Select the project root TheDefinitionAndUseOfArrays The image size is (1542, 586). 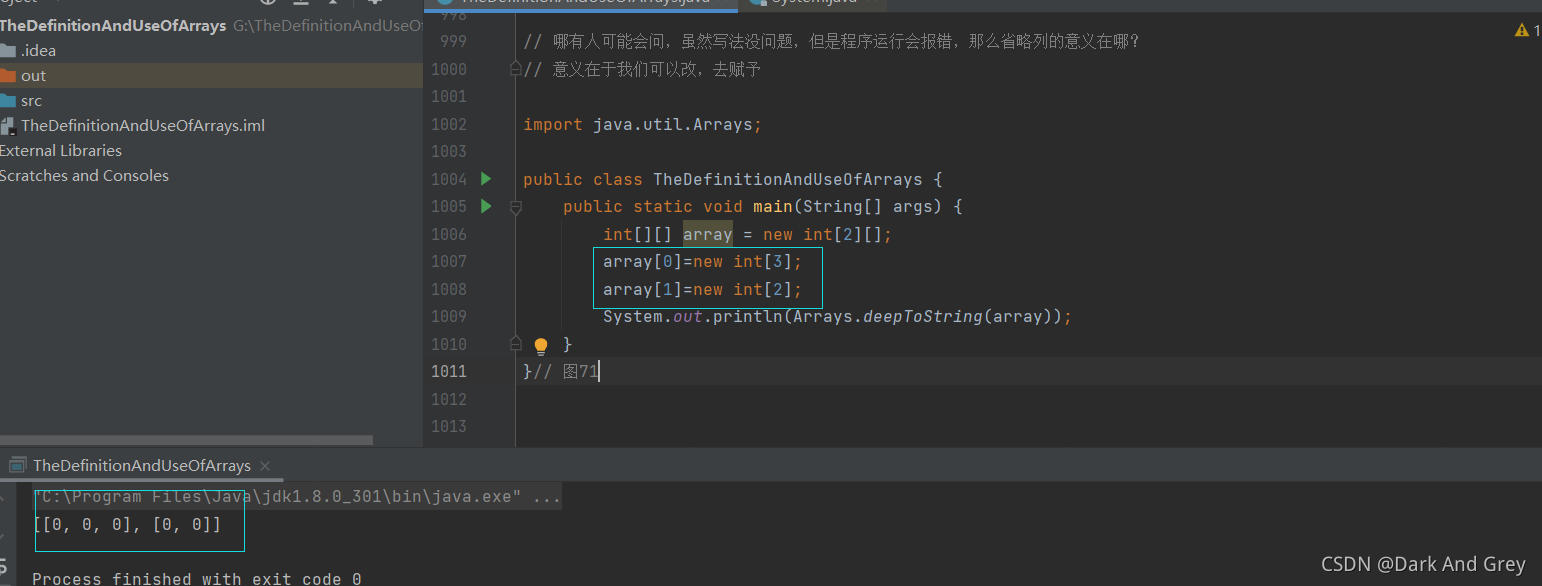113,26
